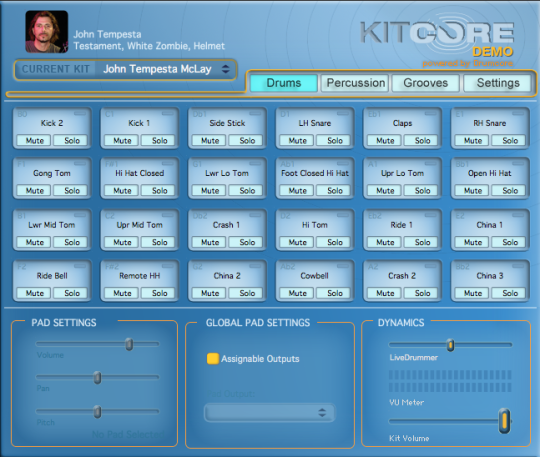The width and height of the screenshot is (540, 457).
Task: Select the China 3 pad
Action: click(490, 276)
